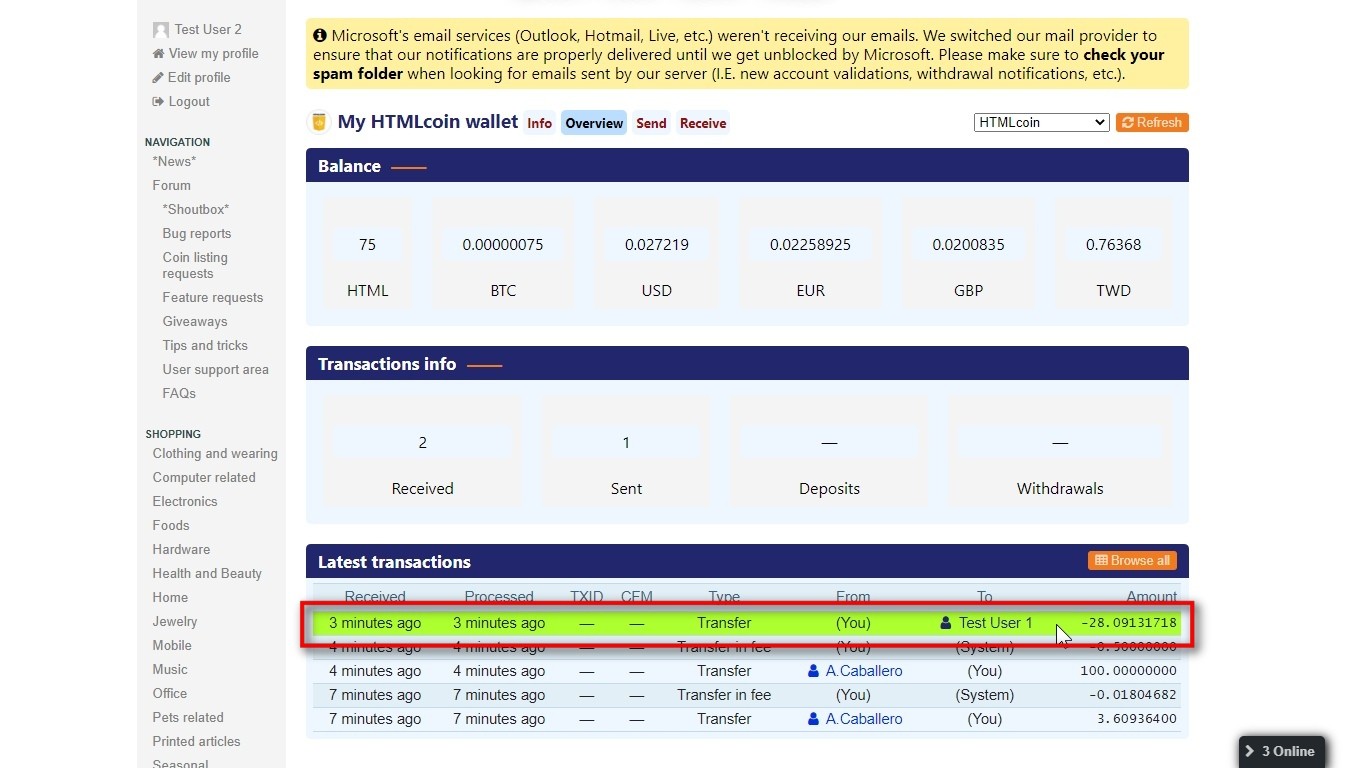Viewport: 1349px width, 768px height.
Task: Browse the Electronics shopping category
Action: coord(185,502)
